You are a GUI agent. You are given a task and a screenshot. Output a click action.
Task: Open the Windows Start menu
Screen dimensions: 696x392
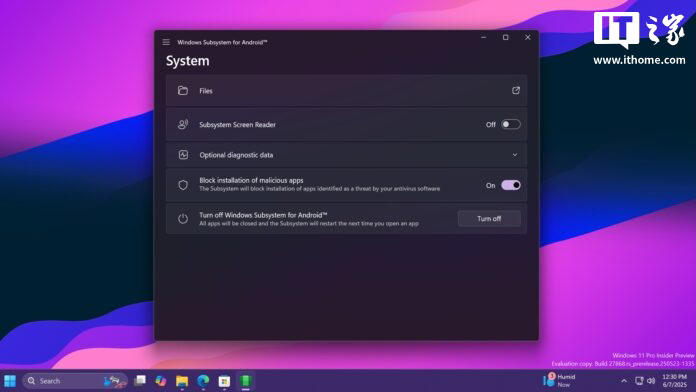coord(10,381)
